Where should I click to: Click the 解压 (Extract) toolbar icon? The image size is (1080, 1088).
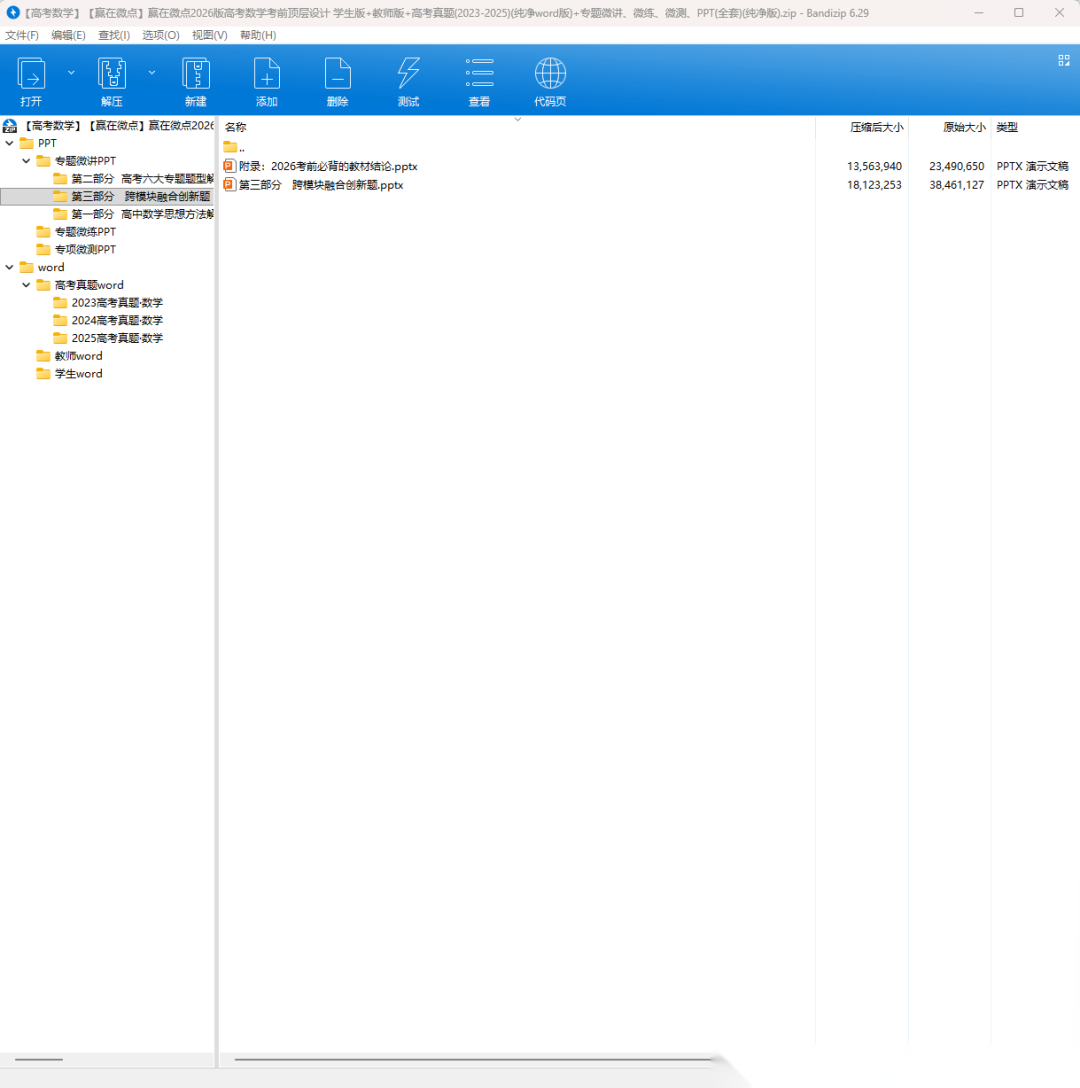pos(111,75)
